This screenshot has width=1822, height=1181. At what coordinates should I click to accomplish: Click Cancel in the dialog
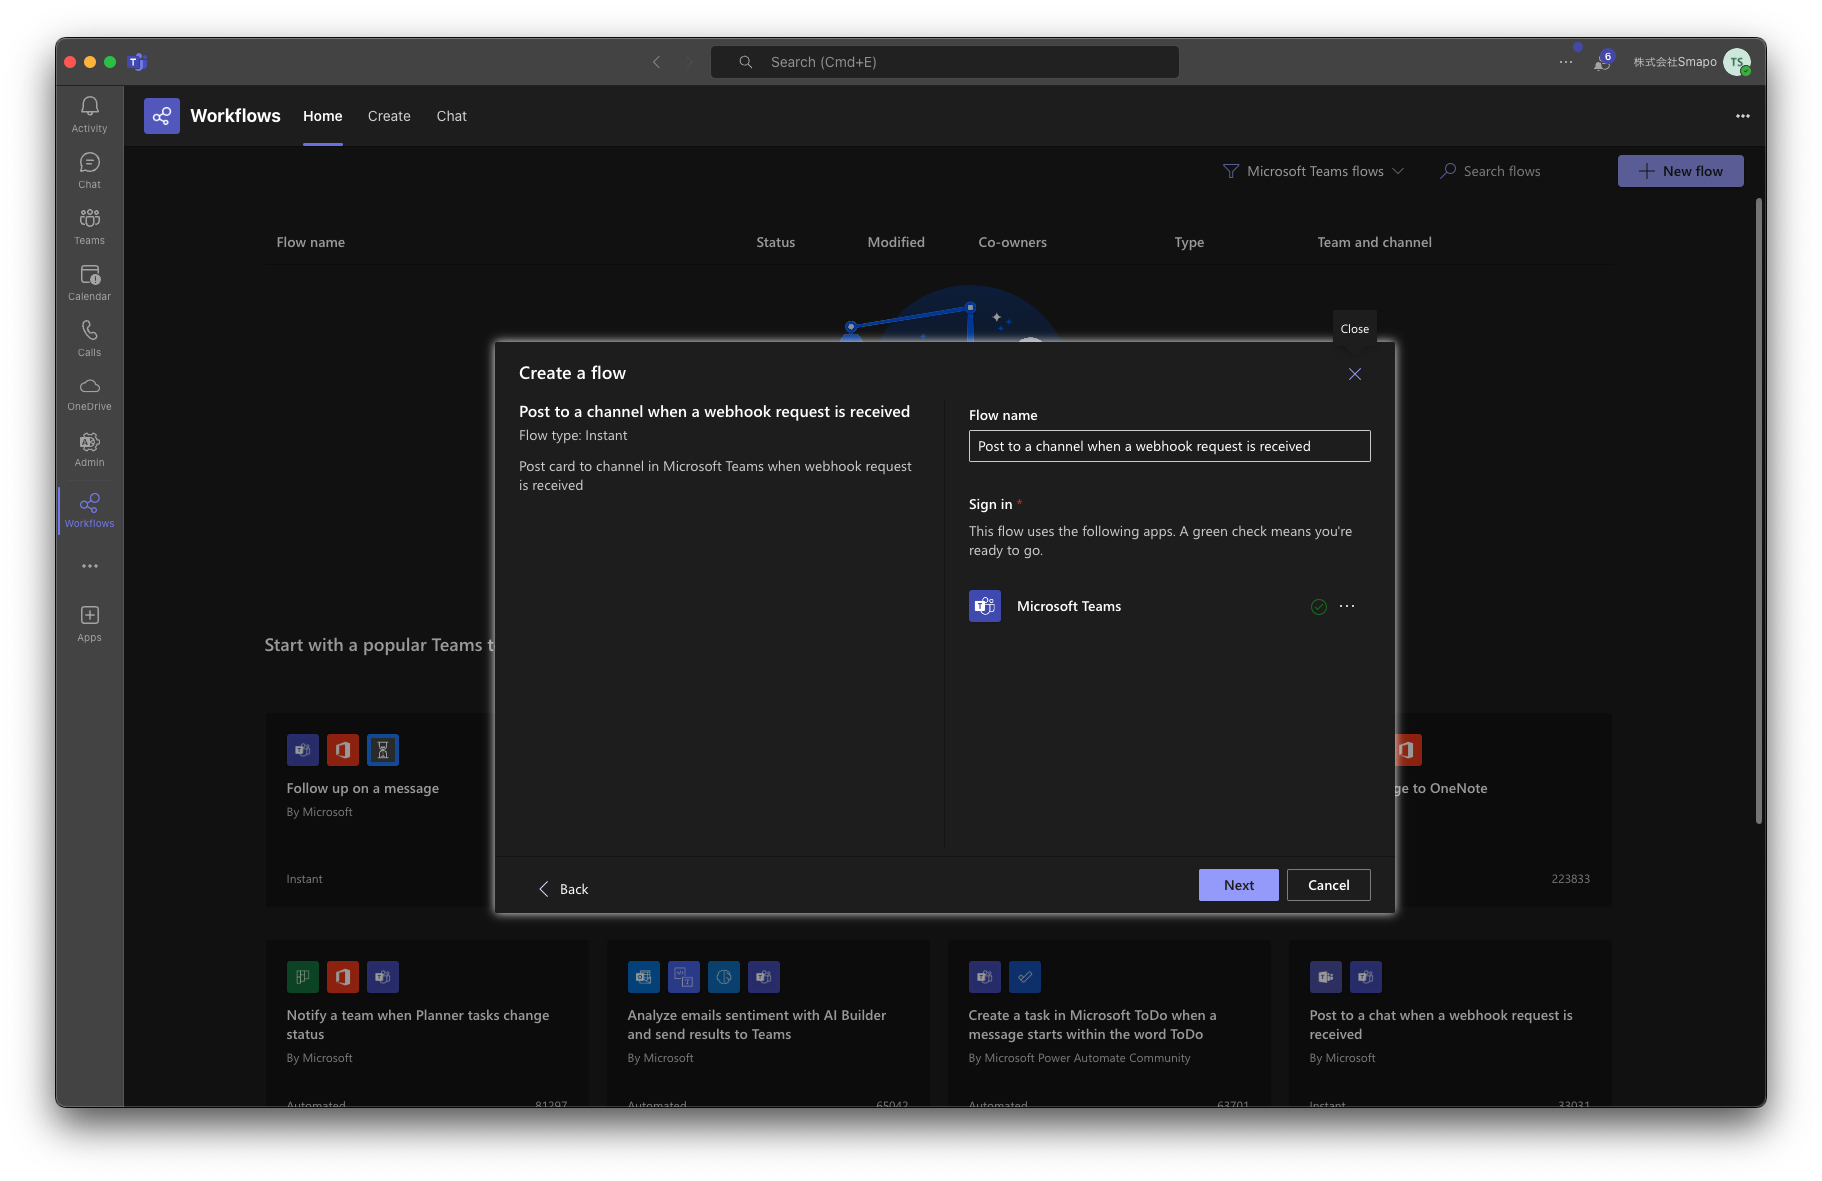tap(1328, 885)
